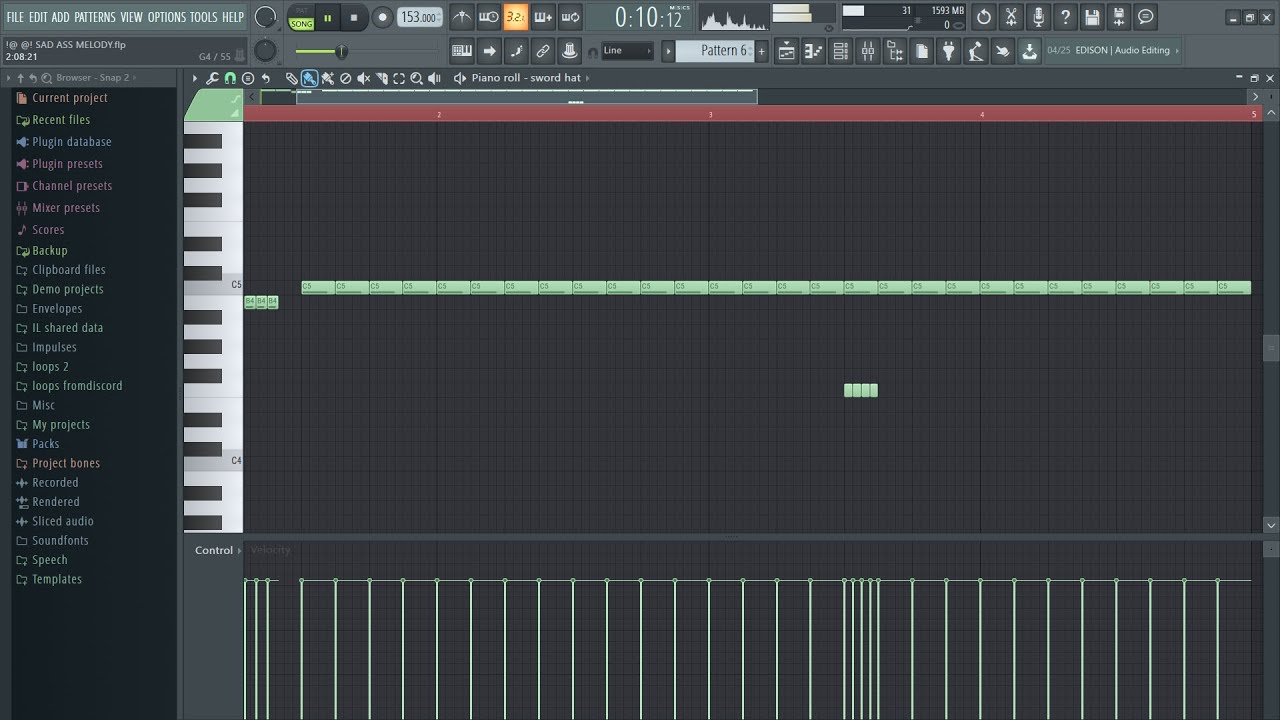
Task: Click the one-click recording microphone icon
Action: (1038, 17)
